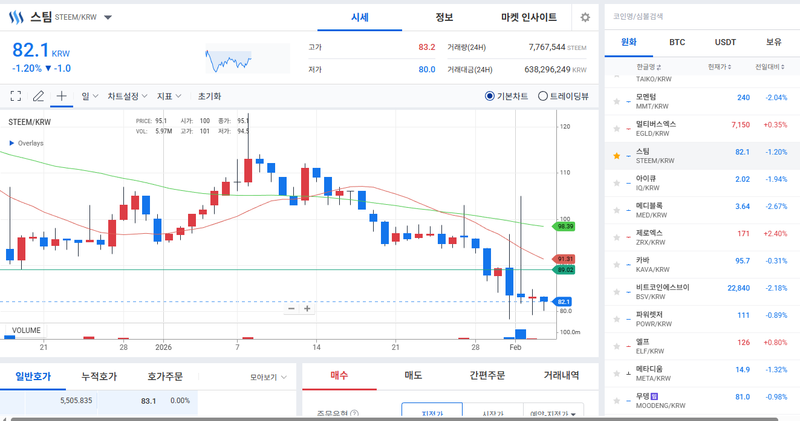Click the coin name search field
The width and height of the screenshot is (800, 421).
click(700, 16)
